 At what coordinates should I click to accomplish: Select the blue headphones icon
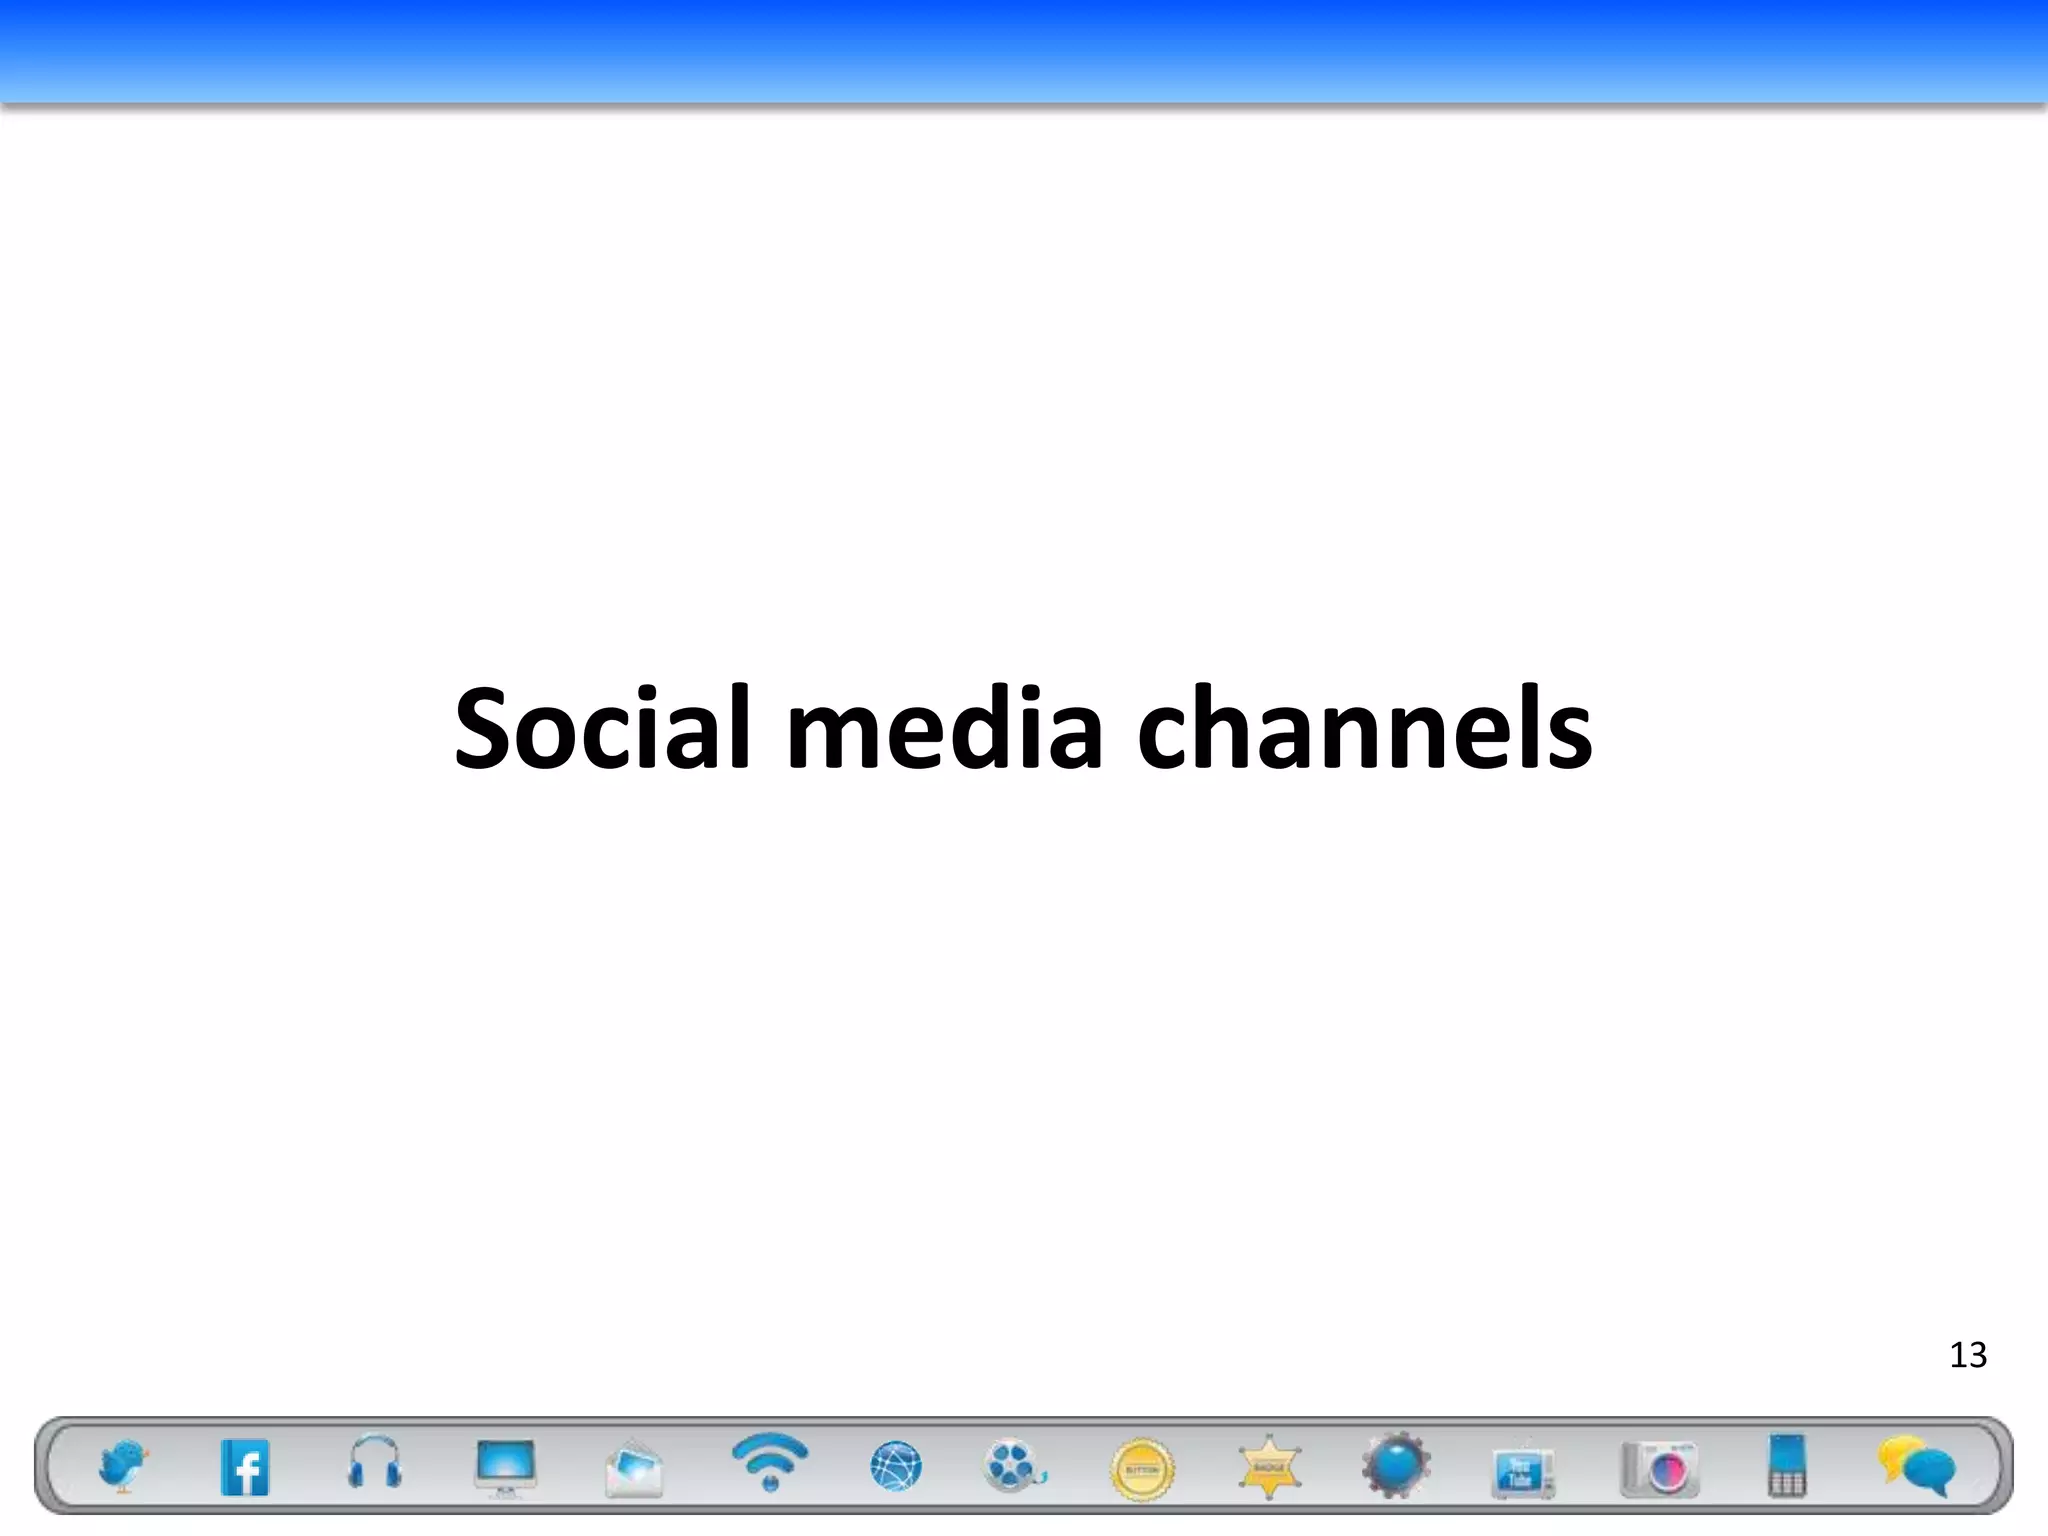[375, 1463]
